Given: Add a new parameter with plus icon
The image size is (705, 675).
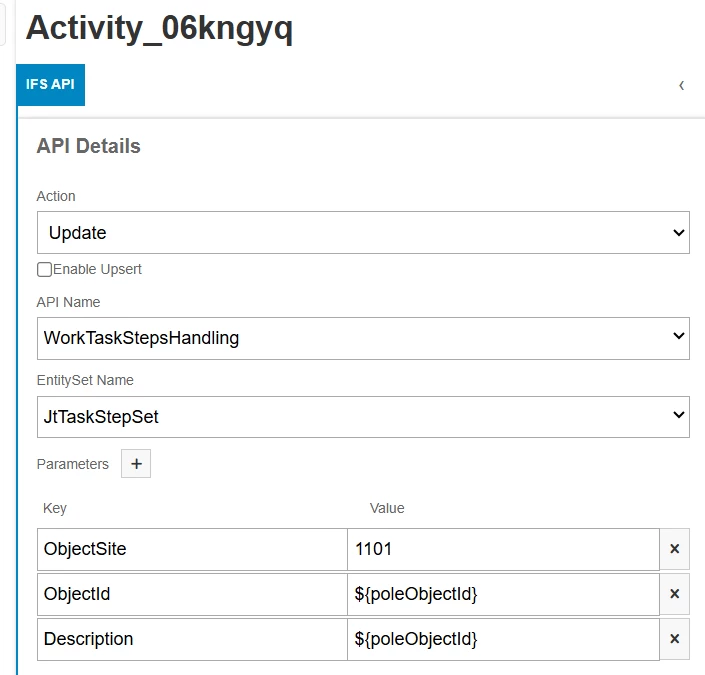Looking at the screenshot, I should [x=136, y=464].
